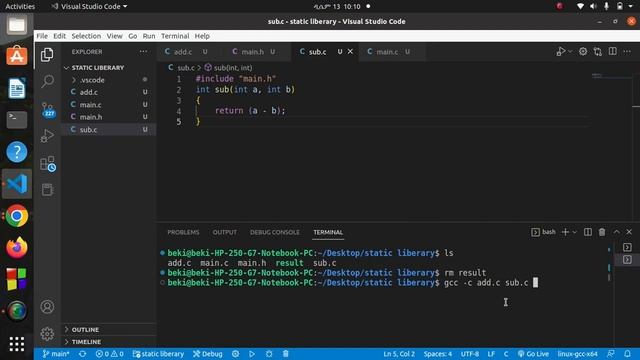Open the Explorer view in activity bar
Screen dimensions: 640x360
(x=47, y=55)
